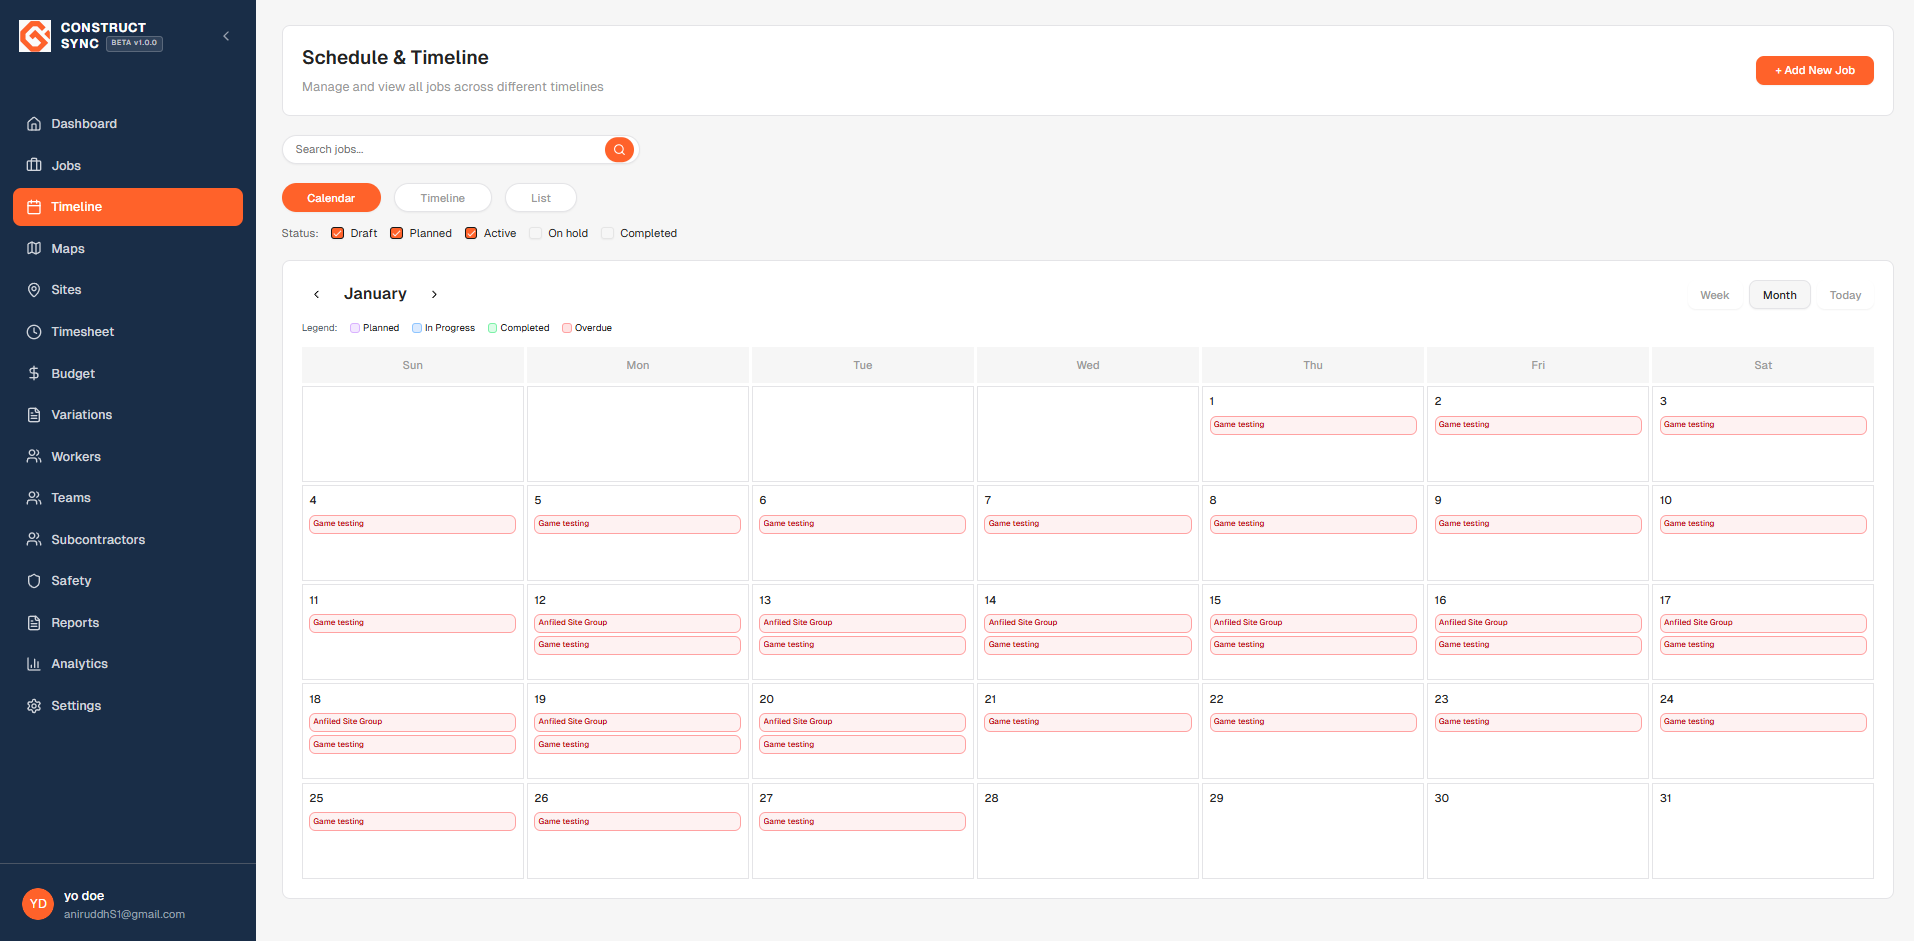Select the Overdue legend color swatch
The height and width of the screenshot is (941, 1914).
(567, 327)
